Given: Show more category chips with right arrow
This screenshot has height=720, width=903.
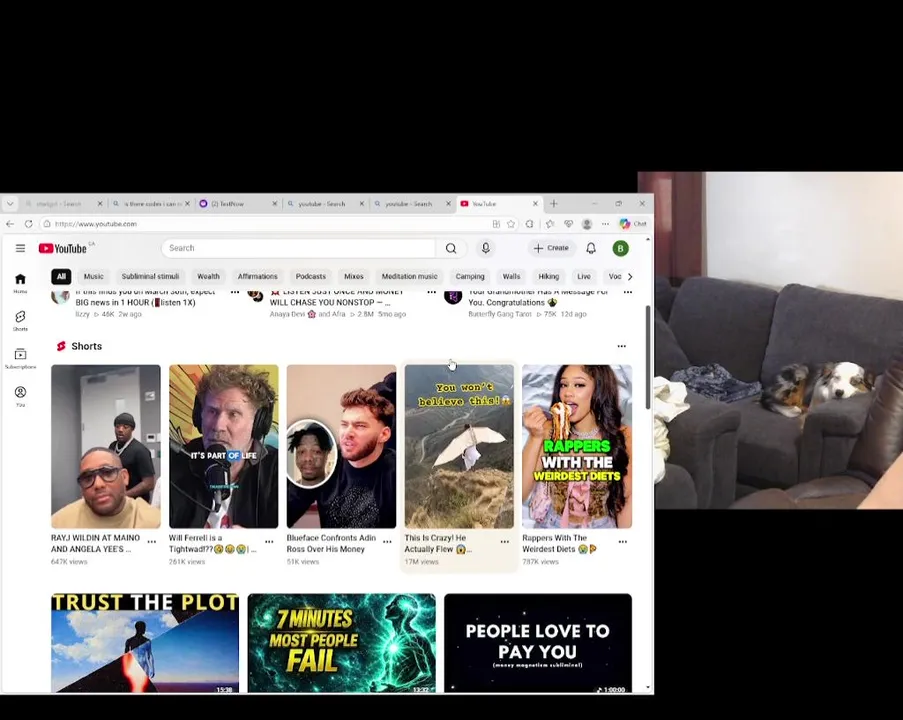Looking at the screenshot, I should click(630, 276).
